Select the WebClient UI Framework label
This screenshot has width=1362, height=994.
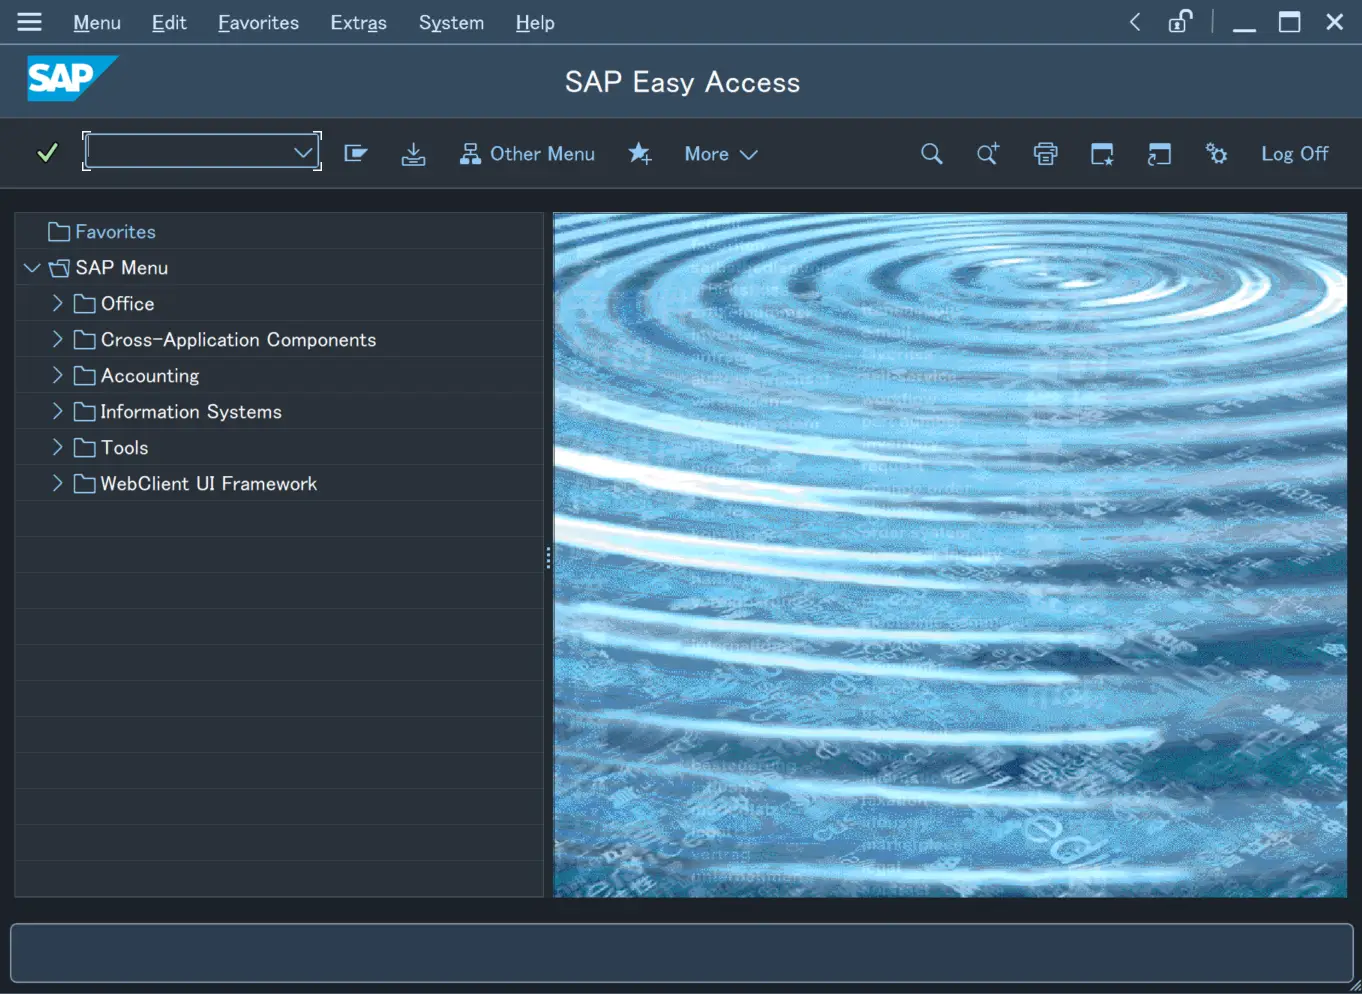[x=209, y=483]
